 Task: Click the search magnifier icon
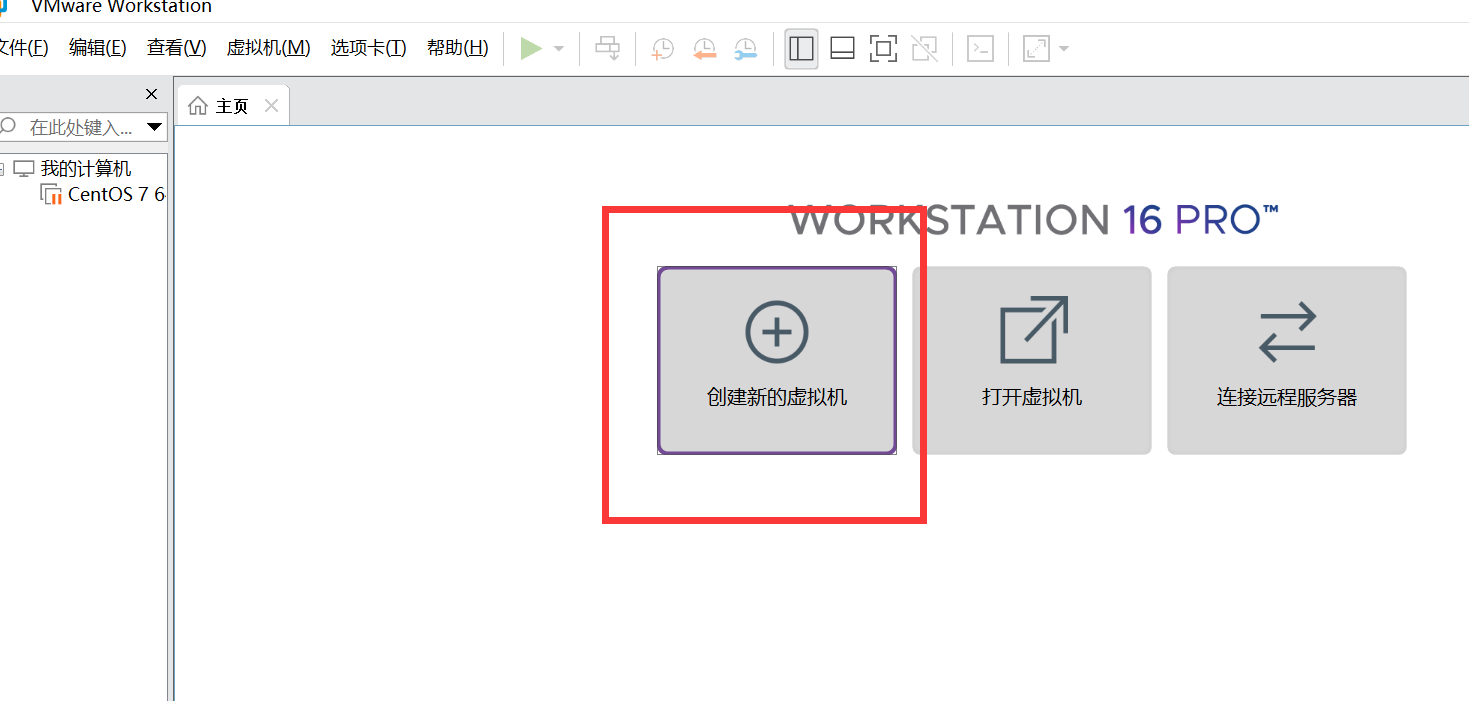[8, 126]
